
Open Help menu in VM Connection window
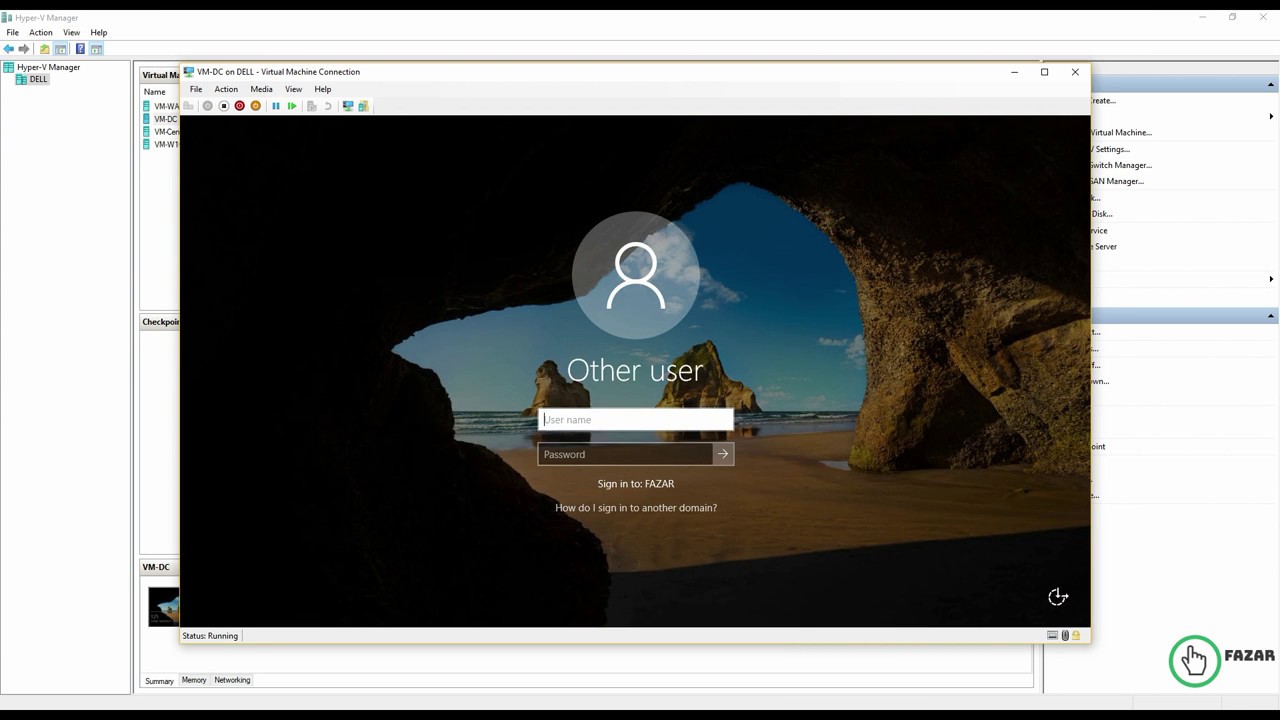point(323,89)
